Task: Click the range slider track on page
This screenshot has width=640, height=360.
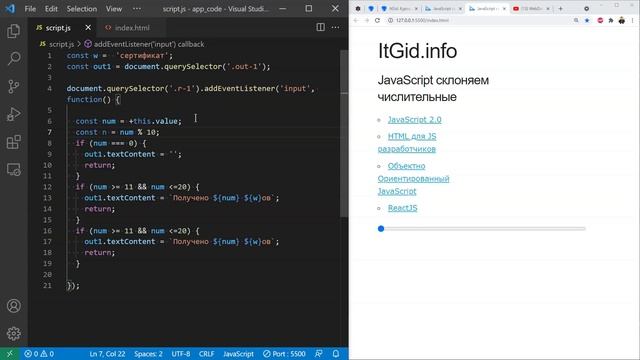Action: (x=482, y=229)
